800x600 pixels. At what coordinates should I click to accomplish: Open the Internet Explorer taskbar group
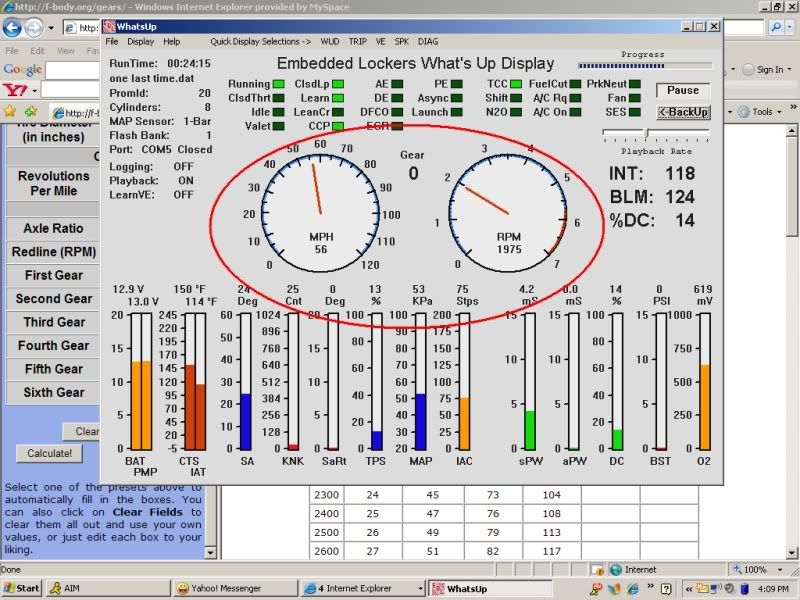pyautogui.click(x=363, y=588)
